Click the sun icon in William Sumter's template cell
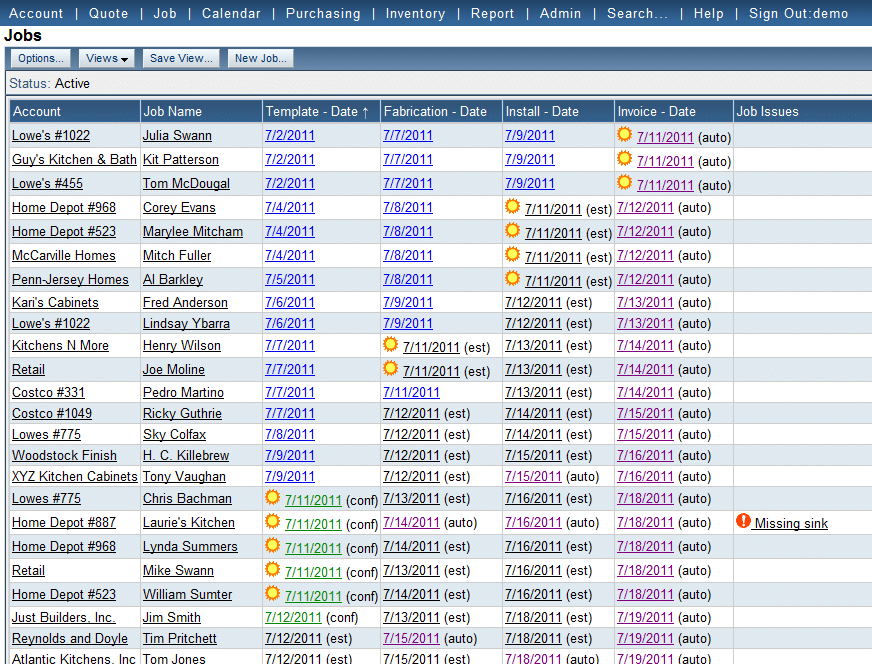This screenshot has height=664, width=872. pyautogui.click(x=272, y=593)
